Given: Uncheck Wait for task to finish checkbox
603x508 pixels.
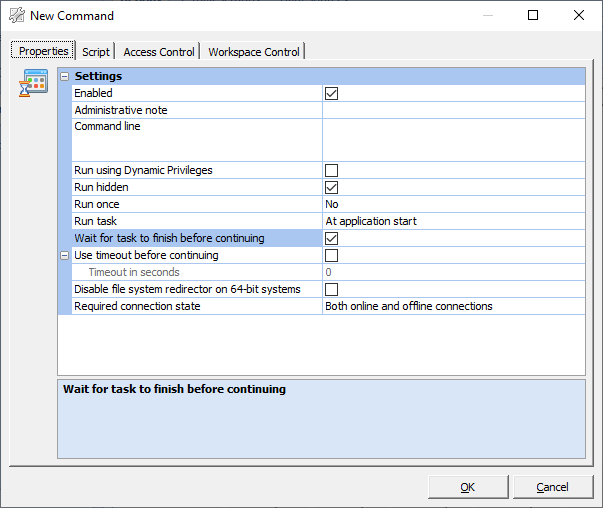Looking at the screenshot, I should tap(331, 238).
